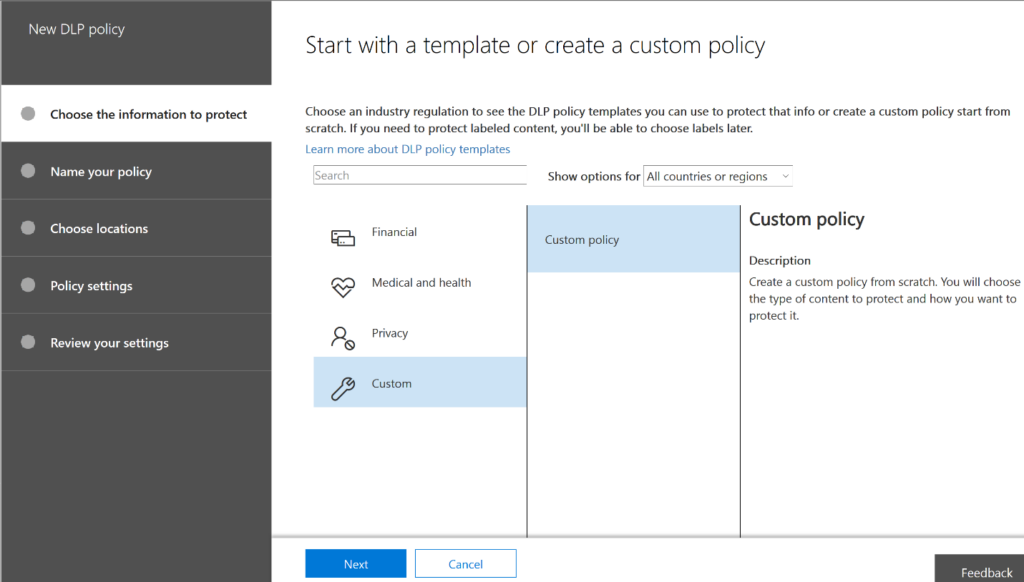1024x582 pixels.
Task: Click the Next button
Action: [356, 564]
